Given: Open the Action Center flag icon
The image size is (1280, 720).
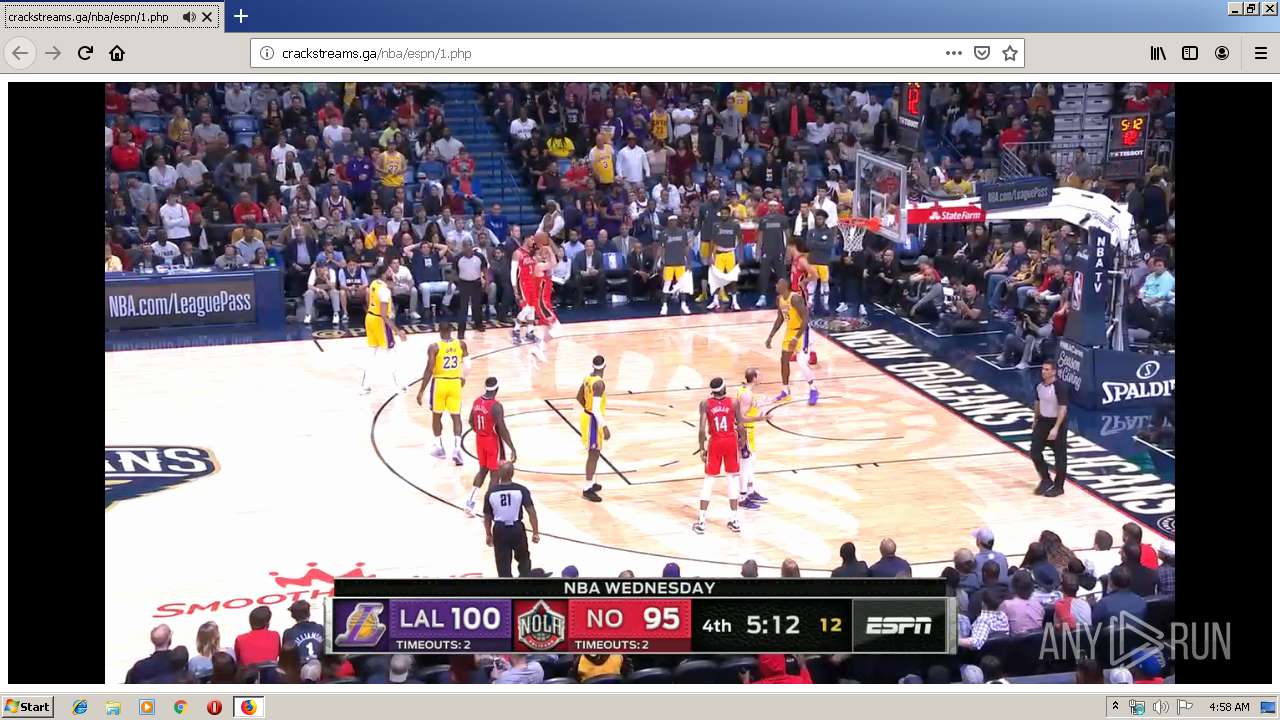Looking at the screenshot, I should pyautogui.click(x=1184, y=707).
